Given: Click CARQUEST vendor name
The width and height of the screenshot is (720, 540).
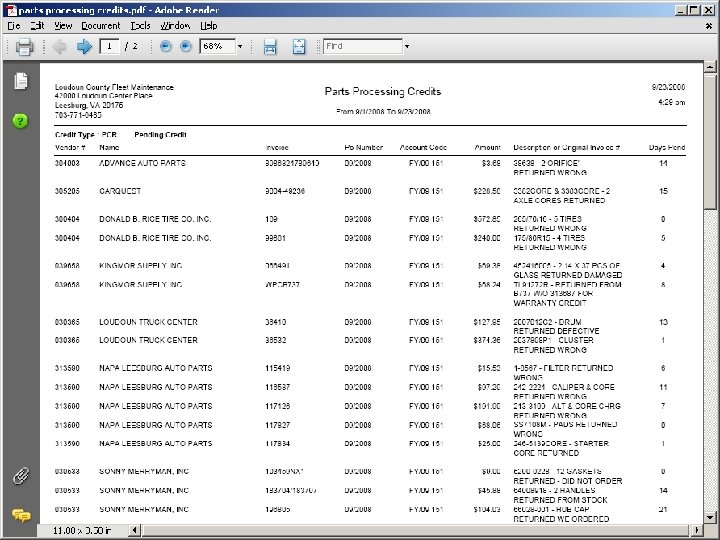Looking at the screenshot, I should click(120, 191).
